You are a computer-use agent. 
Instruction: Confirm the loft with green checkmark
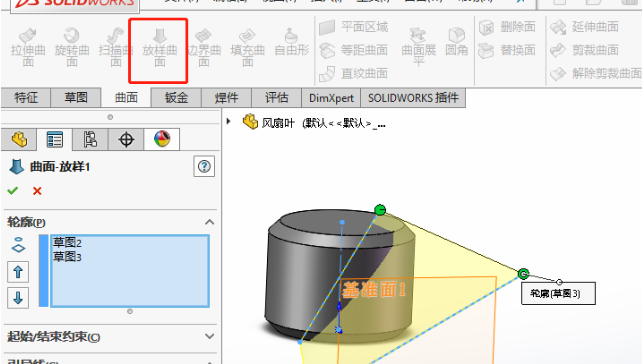coord(13,191)
